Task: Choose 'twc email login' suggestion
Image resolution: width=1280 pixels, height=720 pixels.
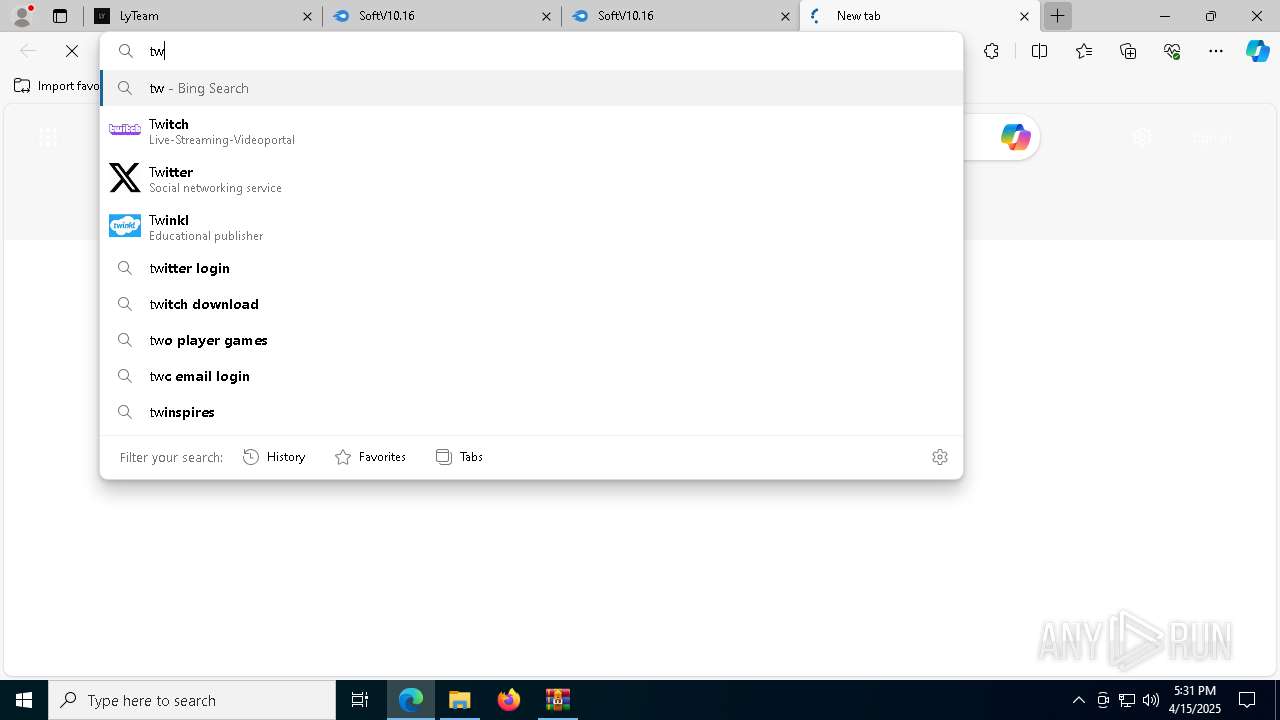Action: pos(531,376)
